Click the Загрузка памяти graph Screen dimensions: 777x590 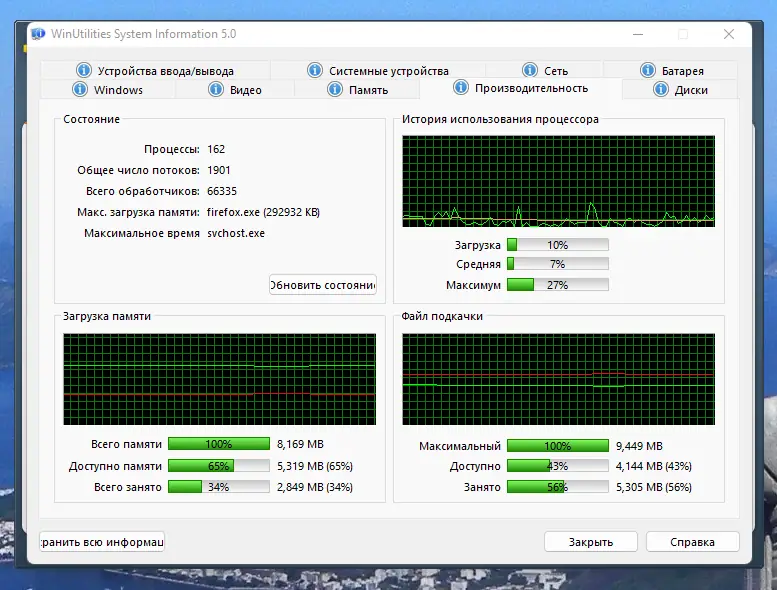click(x=220, y=379)
